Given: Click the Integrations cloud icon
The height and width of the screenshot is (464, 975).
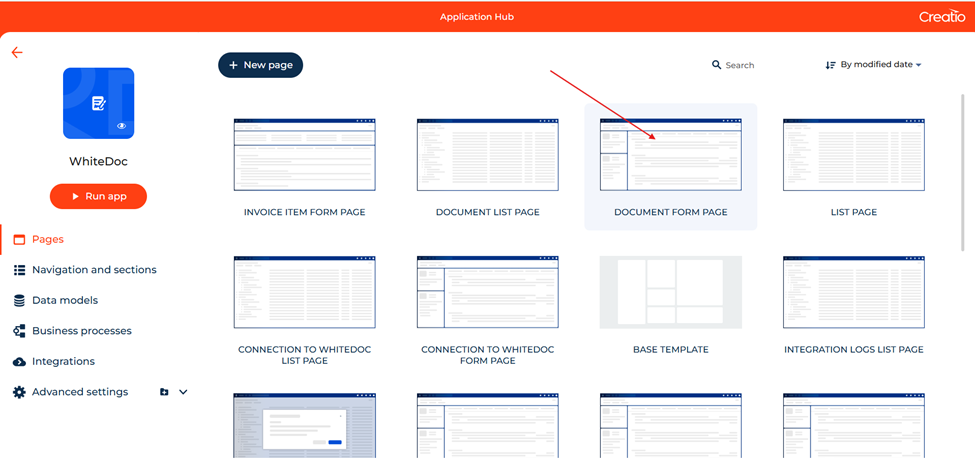Looking at the screenshot, I should pos(19,361).
